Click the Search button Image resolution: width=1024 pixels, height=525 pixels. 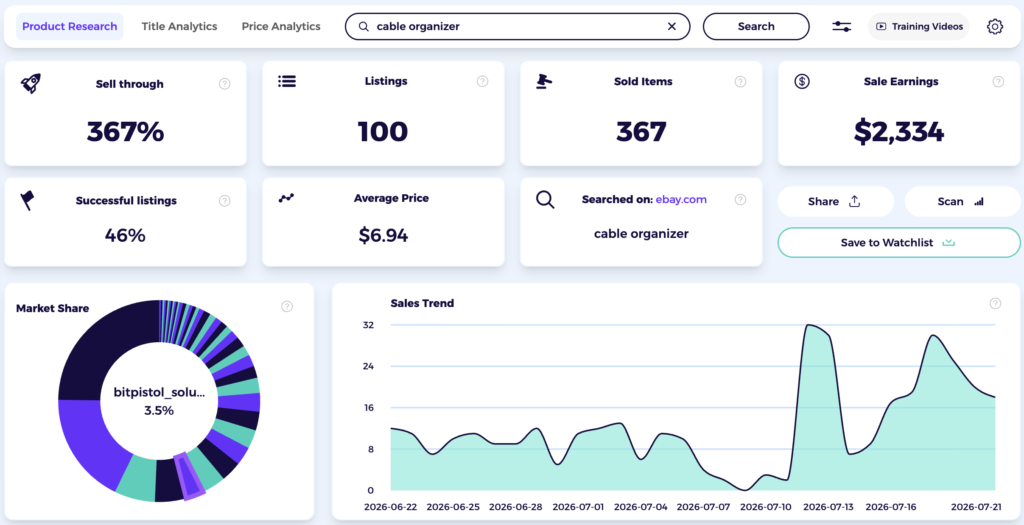tap(756, 27)
